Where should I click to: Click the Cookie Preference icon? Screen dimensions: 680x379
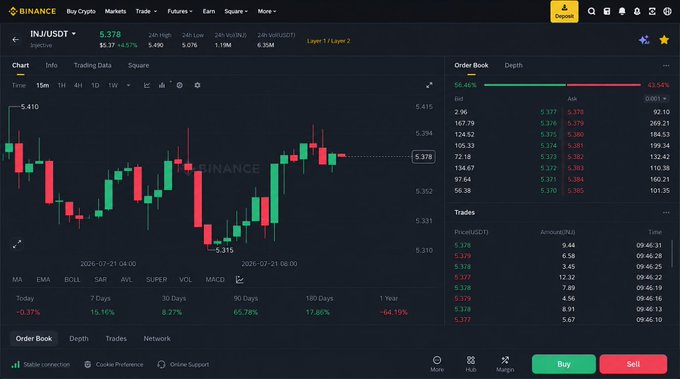tap(88, 364)
